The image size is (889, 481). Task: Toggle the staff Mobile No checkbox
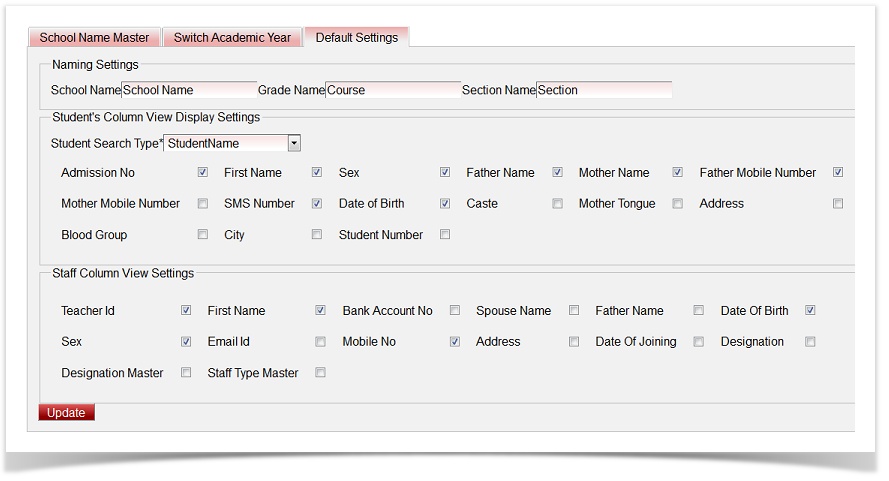[455, 341]
